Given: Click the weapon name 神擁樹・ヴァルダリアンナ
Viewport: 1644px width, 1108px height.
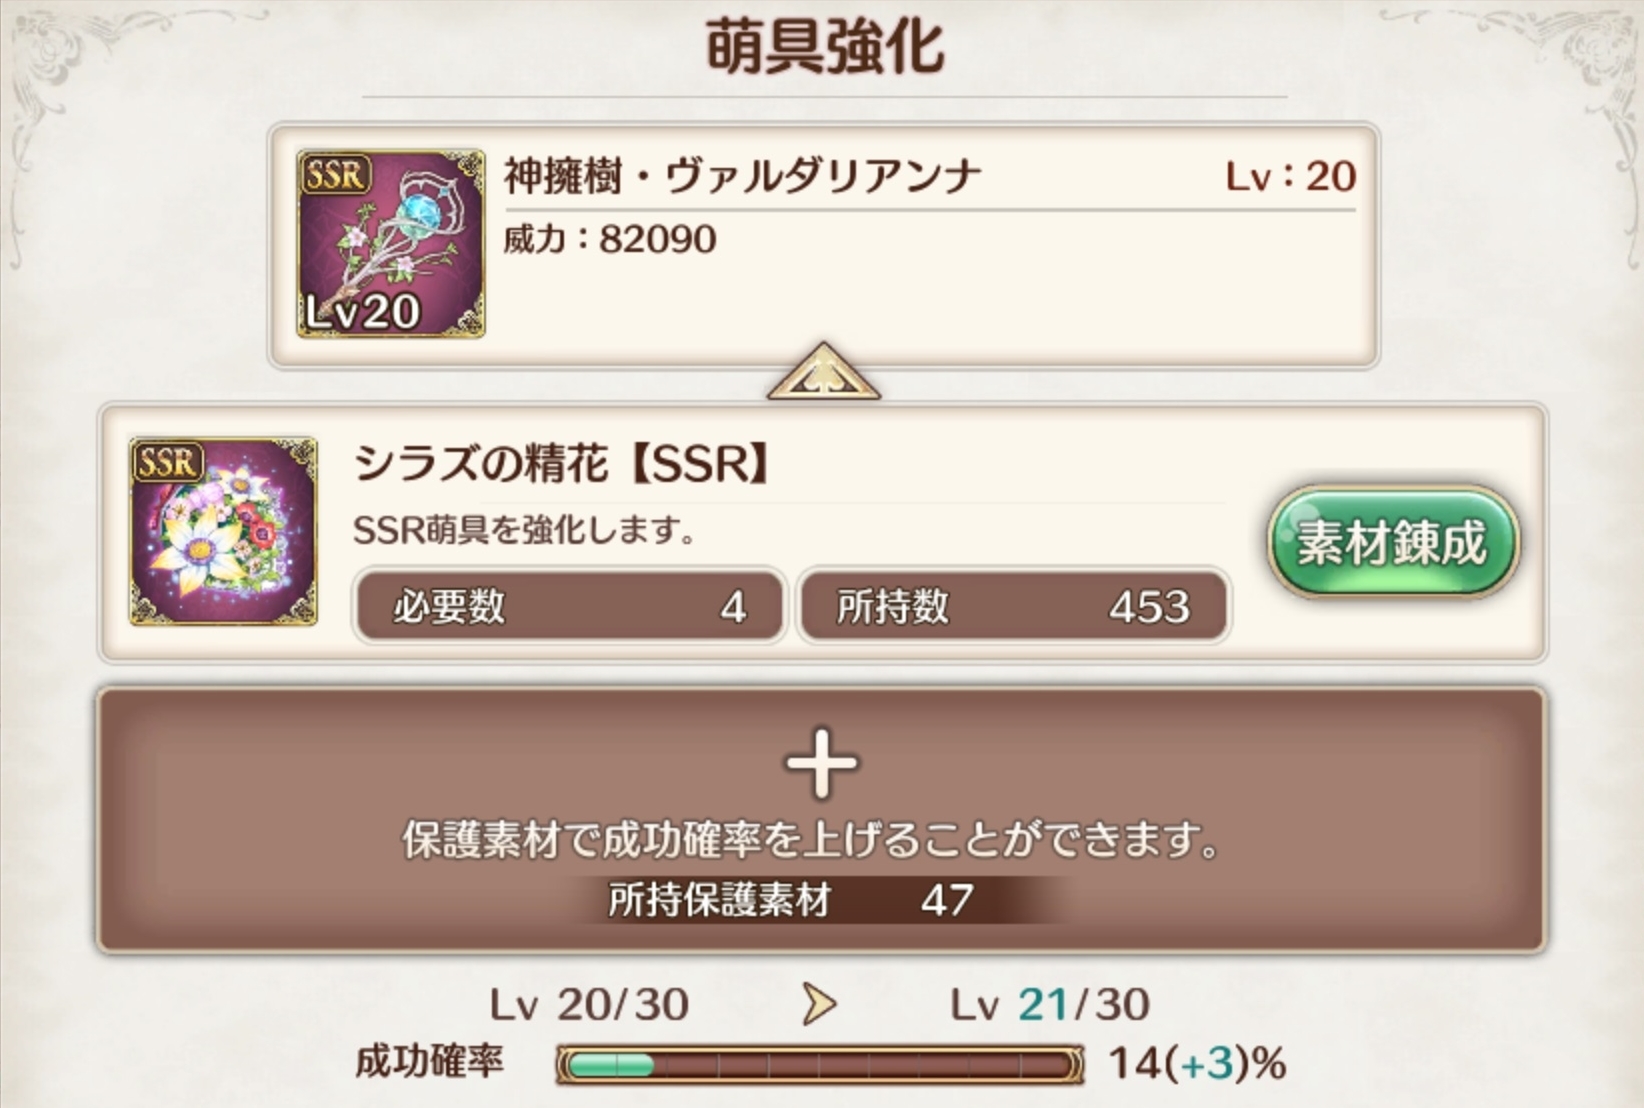Looking at the screenshot, I should (x=742, y=177).
